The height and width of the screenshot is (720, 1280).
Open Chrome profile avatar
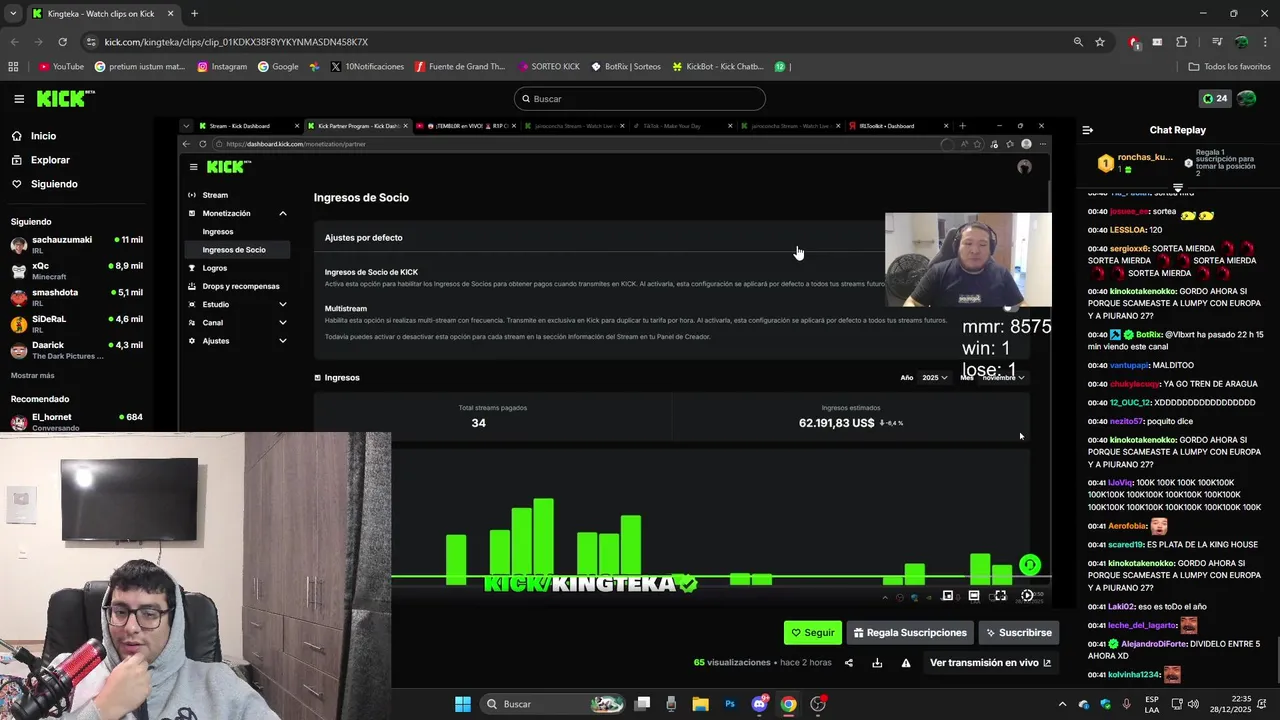click(x=1241, y=42)
